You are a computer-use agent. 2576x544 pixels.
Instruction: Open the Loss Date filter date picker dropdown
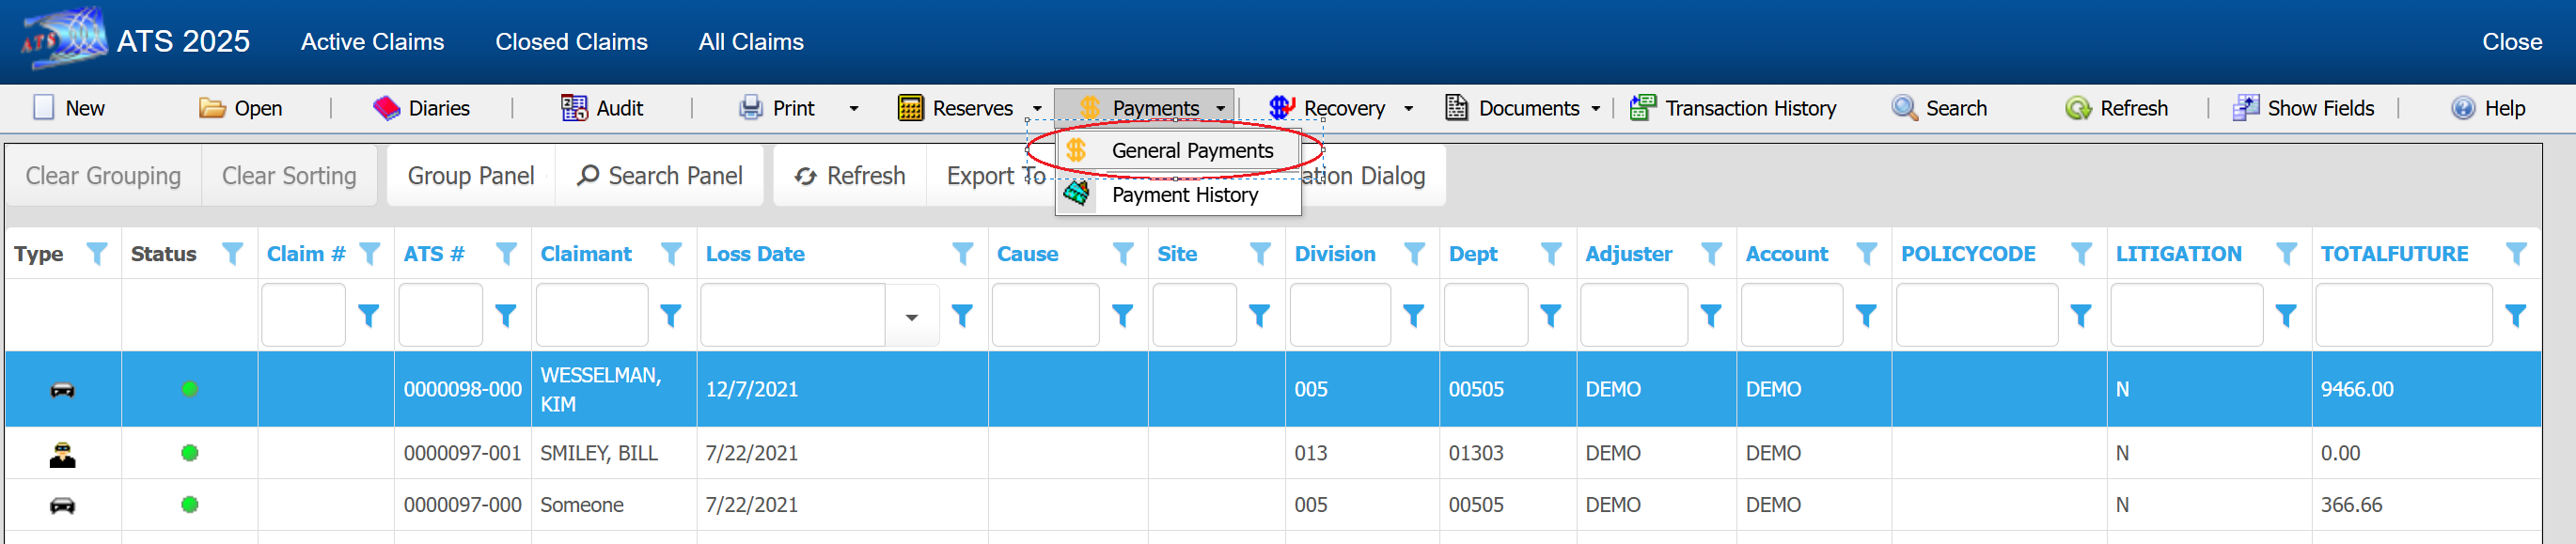(911, 317)
